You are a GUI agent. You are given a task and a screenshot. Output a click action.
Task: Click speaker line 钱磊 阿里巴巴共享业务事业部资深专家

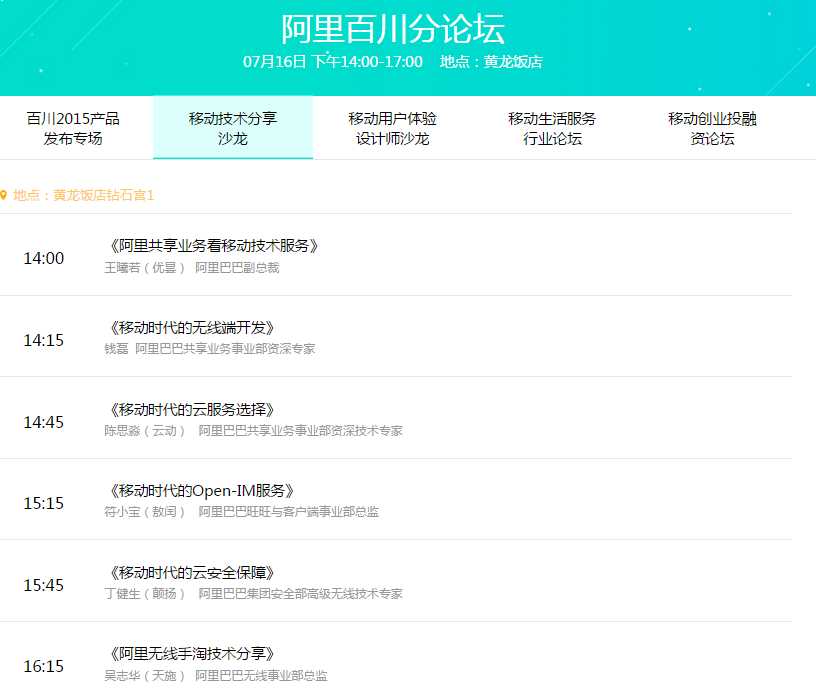[x=210, y=349]
